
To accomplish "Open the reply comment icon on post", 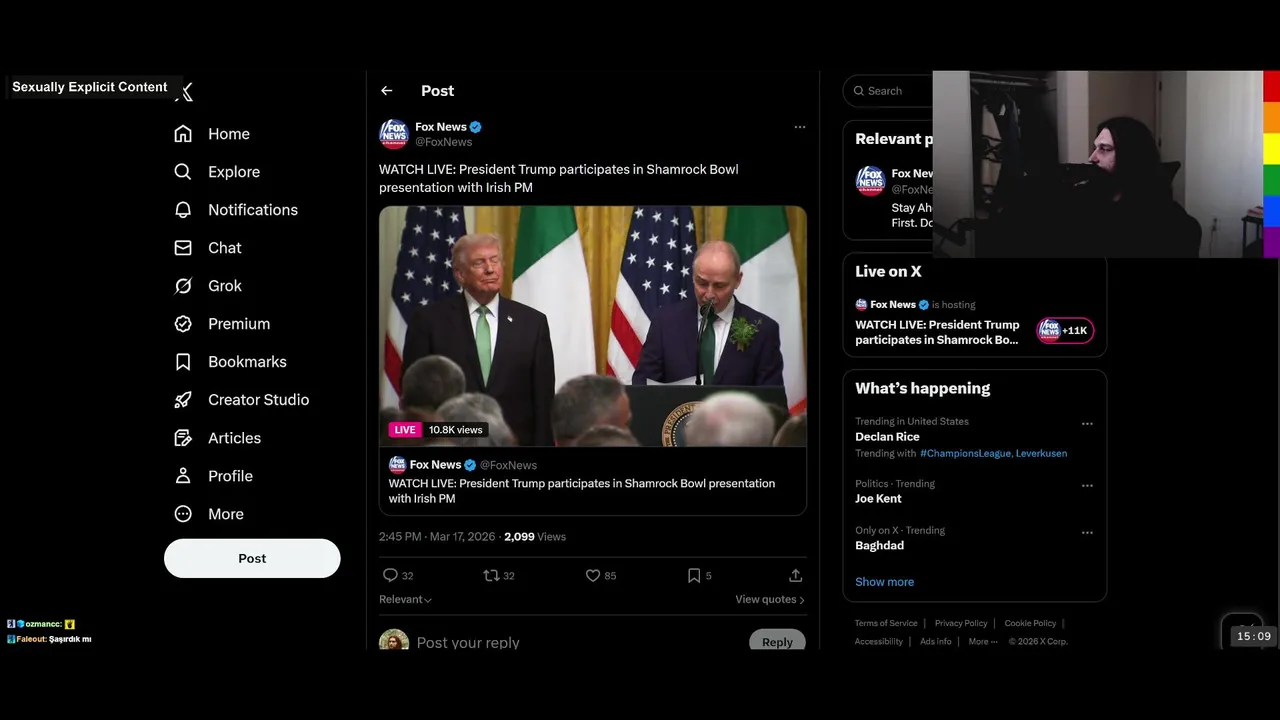I will (391, 575).
